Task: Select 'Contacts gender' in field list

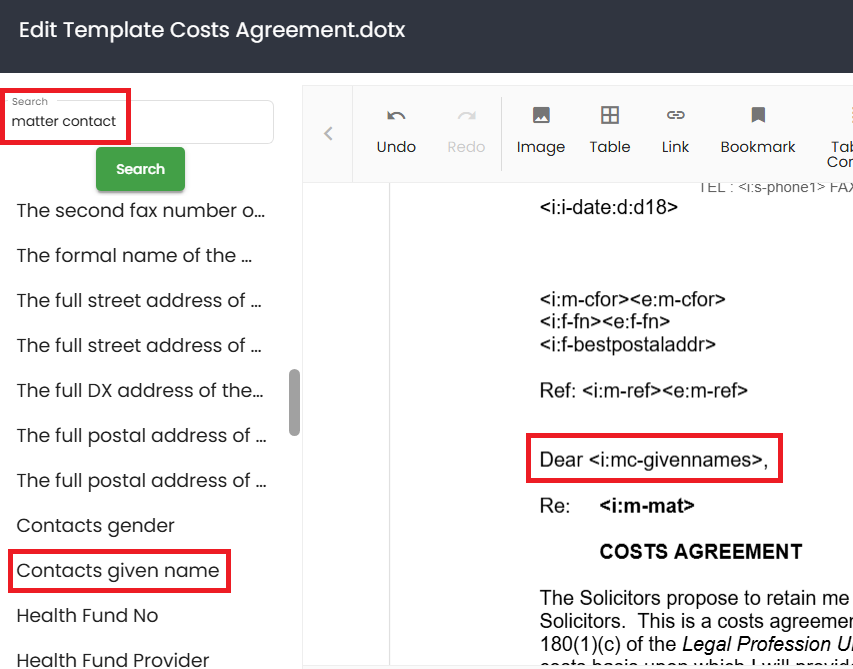Action: [x=96, y=526]
